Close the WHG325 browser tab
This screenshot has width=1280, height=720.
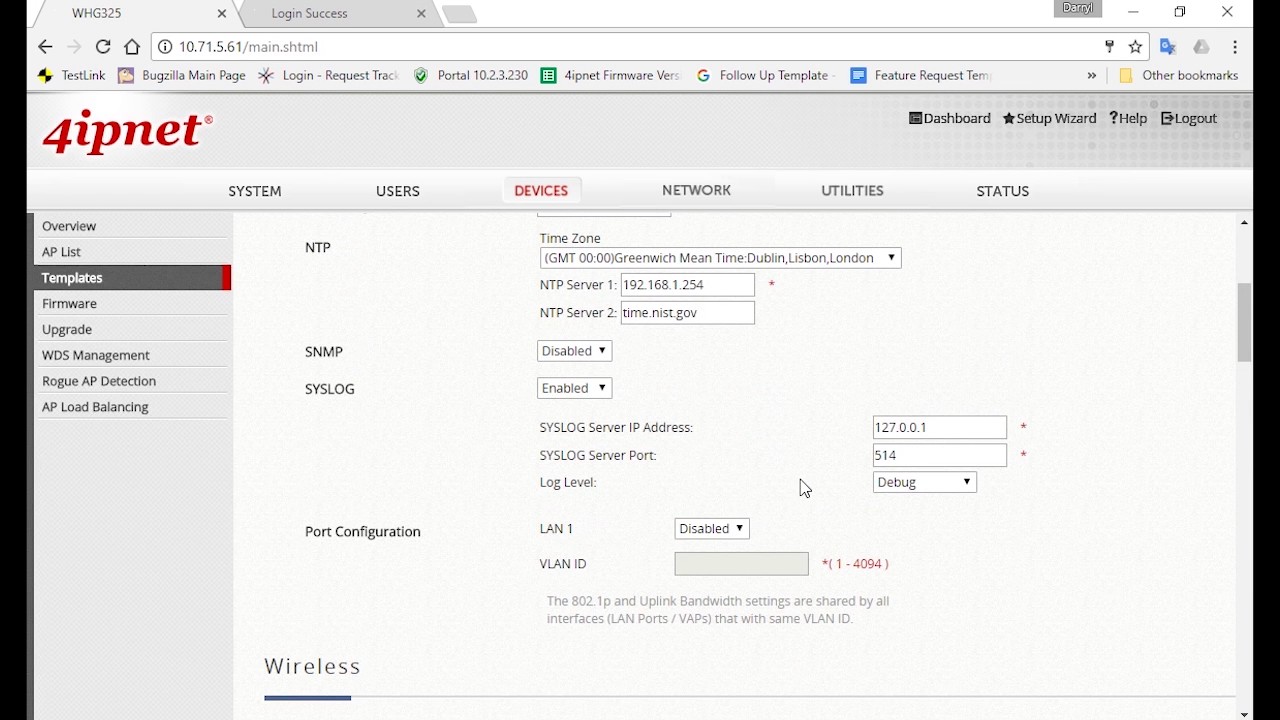(x=222, y=13)
